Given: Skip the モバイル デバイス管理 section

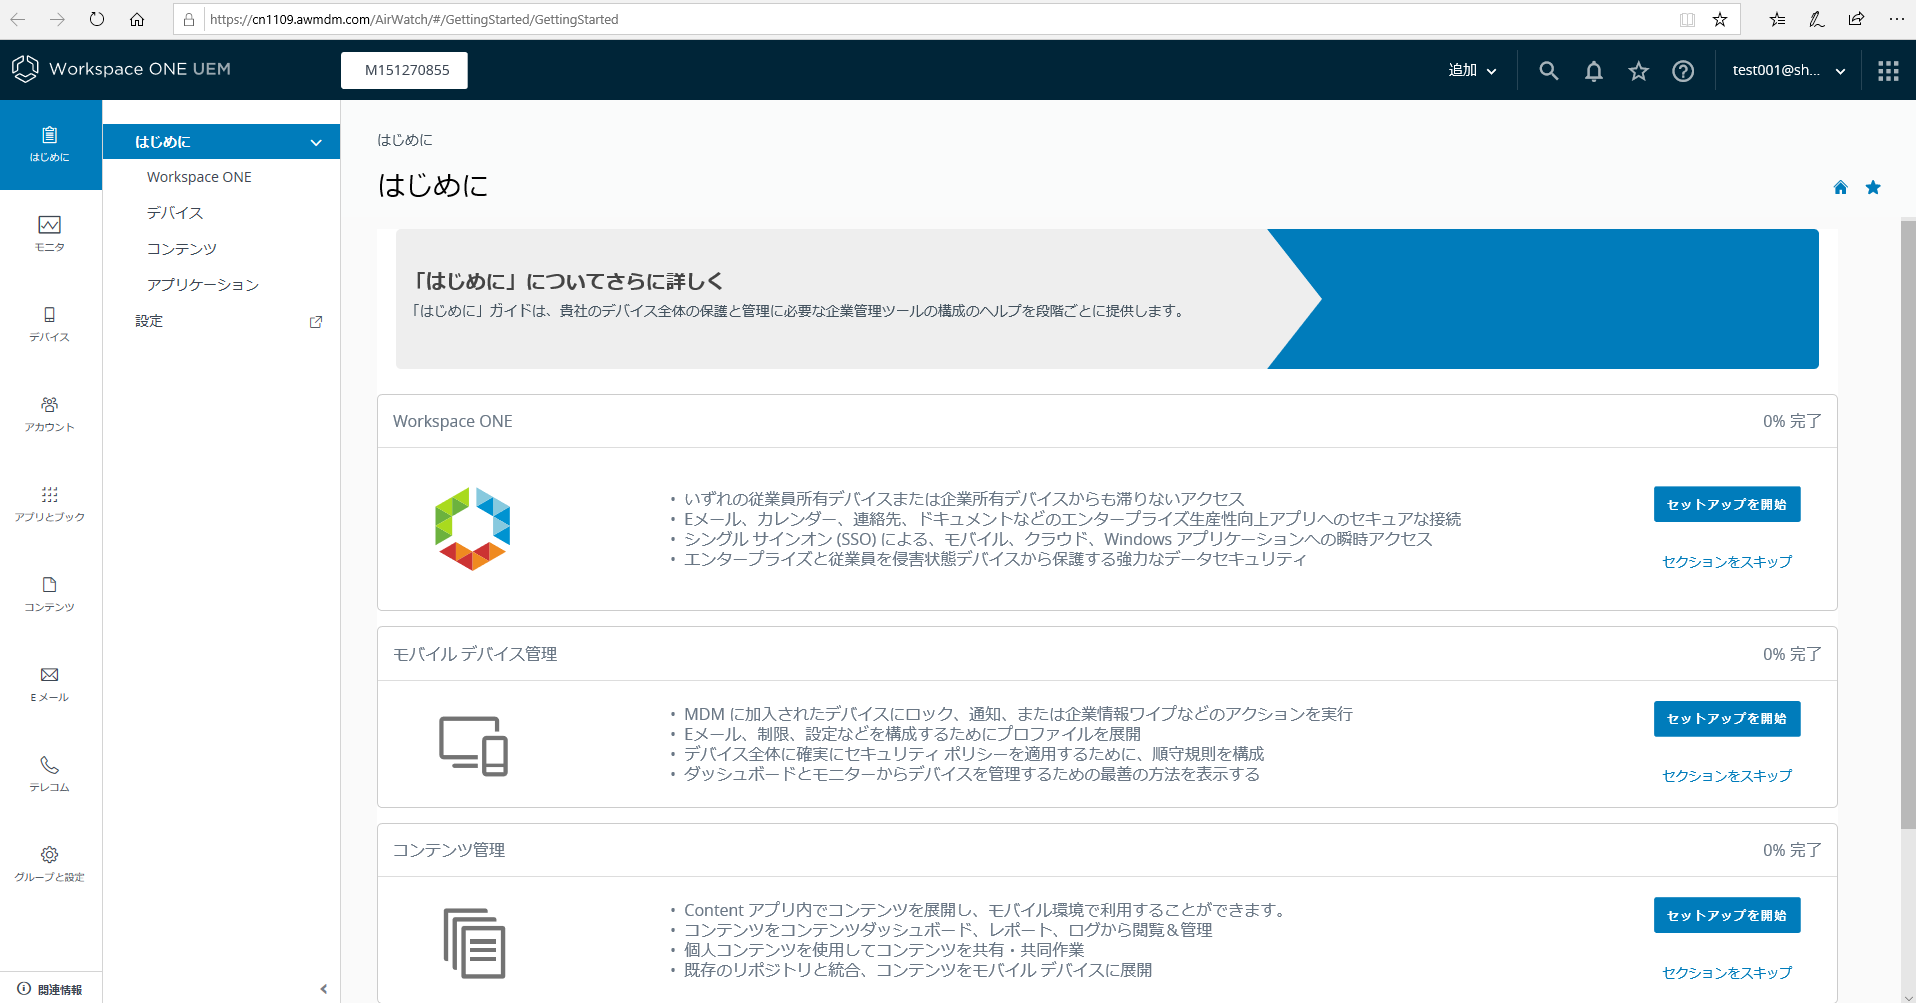Looking at the screenshot, I should (x=1727, y=776).
